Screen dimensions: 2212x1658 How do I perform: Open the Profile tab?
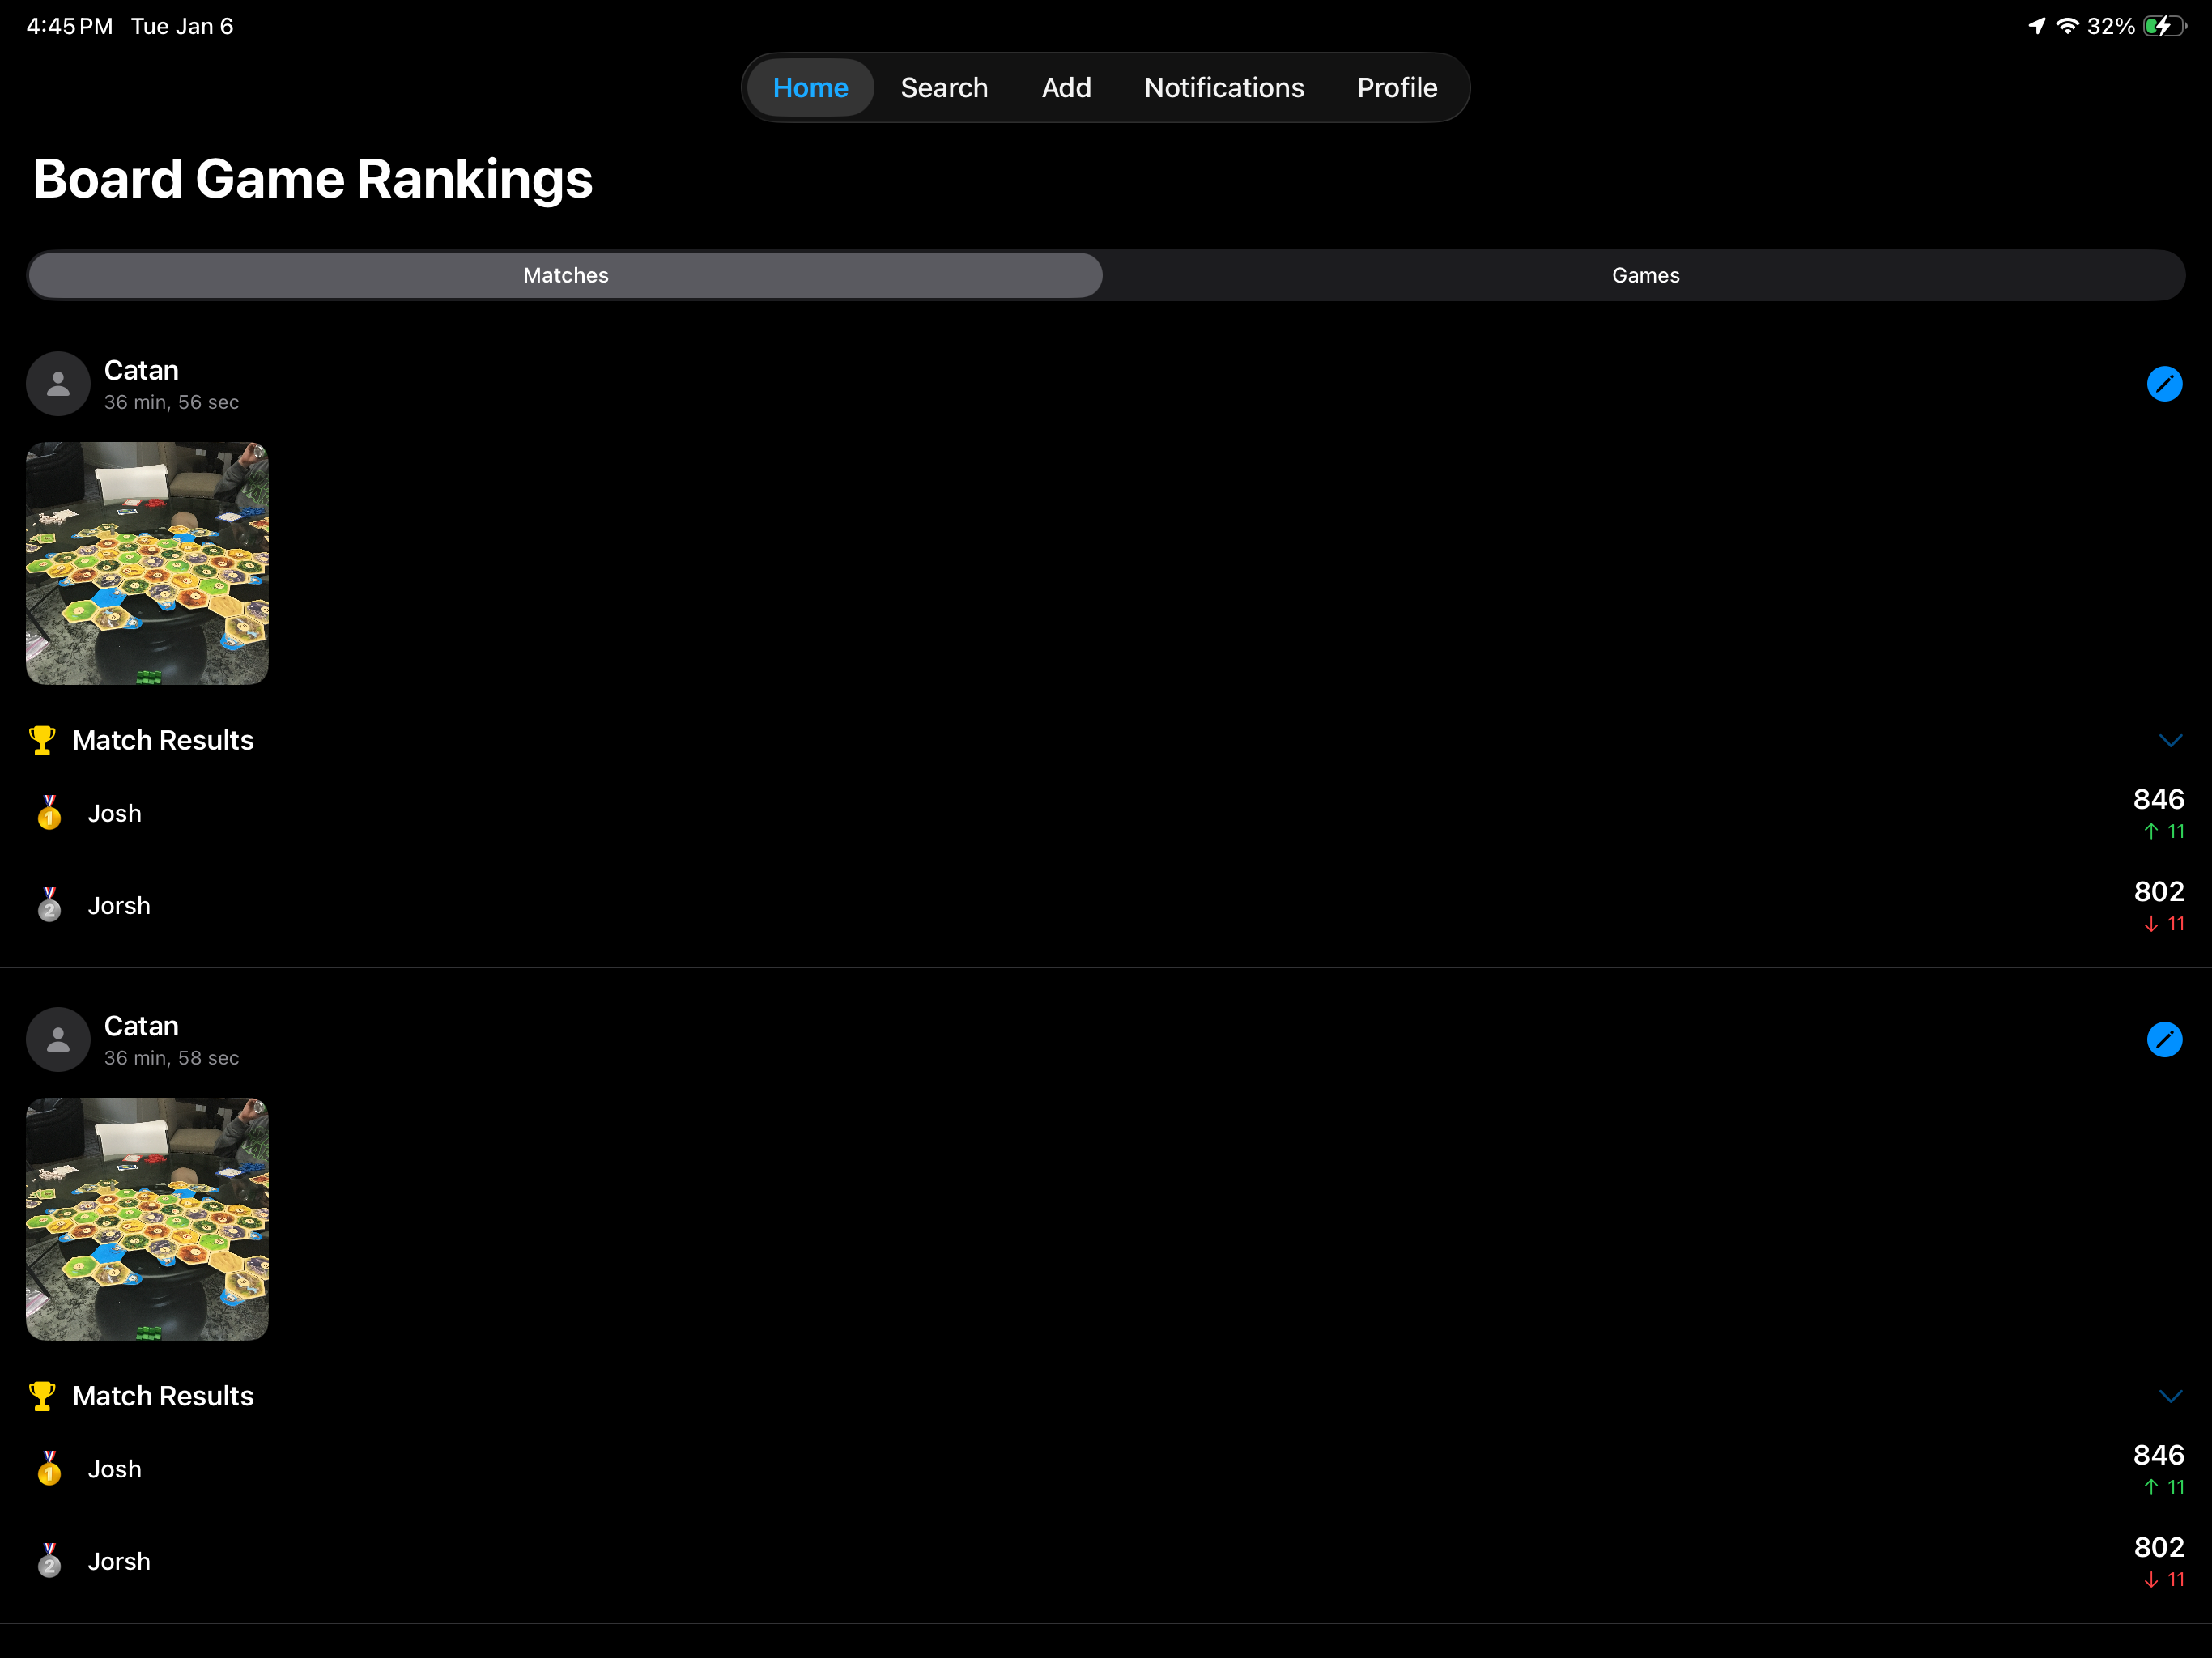pyautogui.click(x=1397, y=88)
